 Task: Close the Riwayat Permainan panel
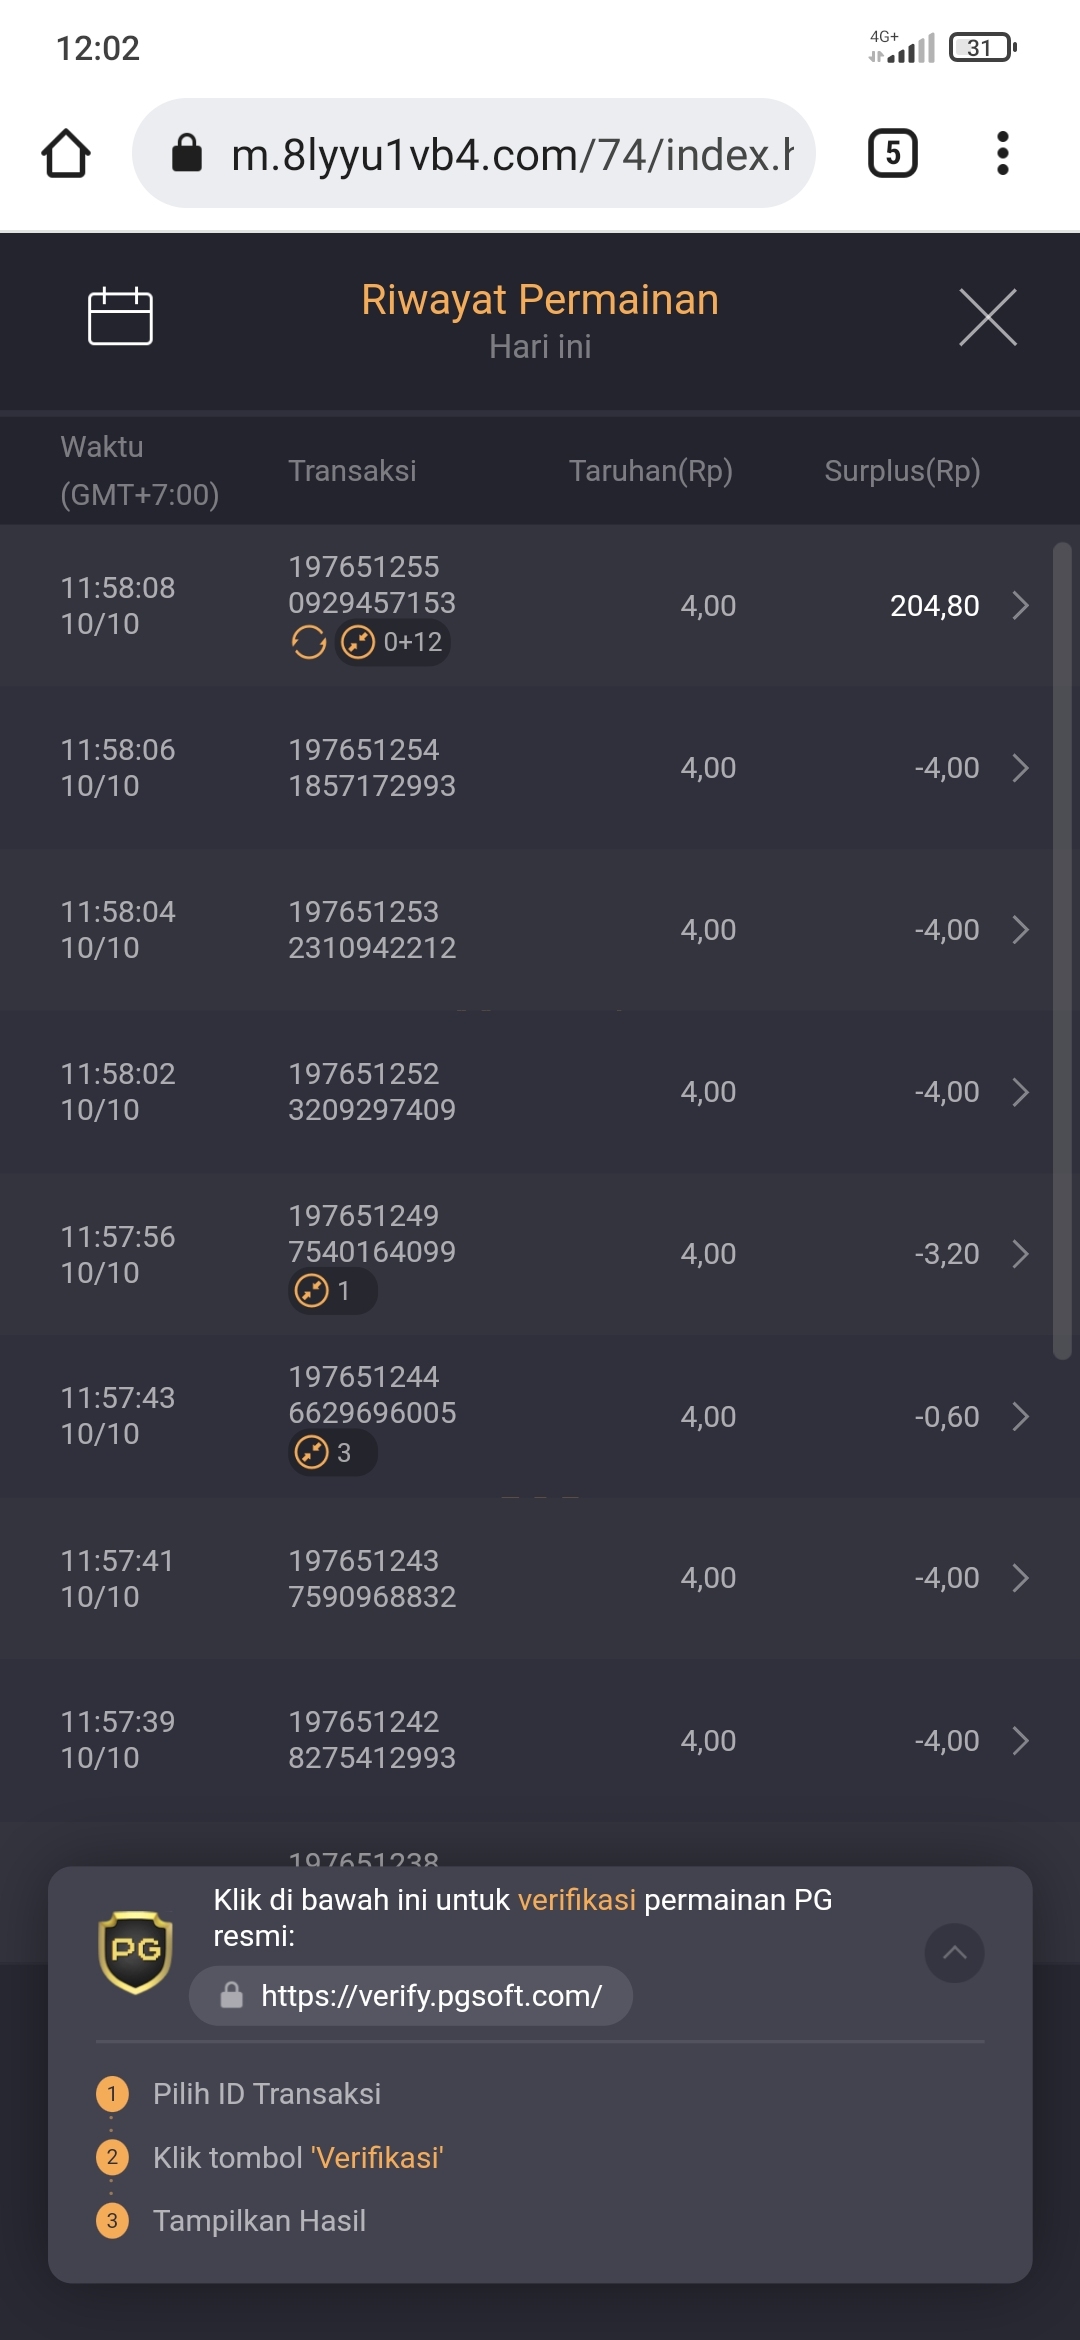[987, 317]
